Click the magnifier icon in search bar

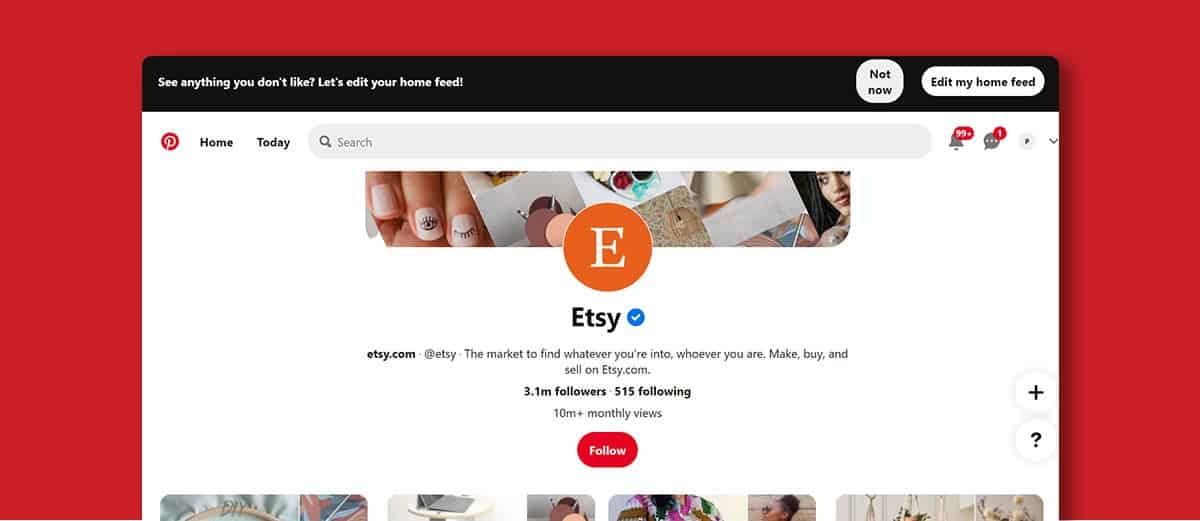tap(325, 142)
